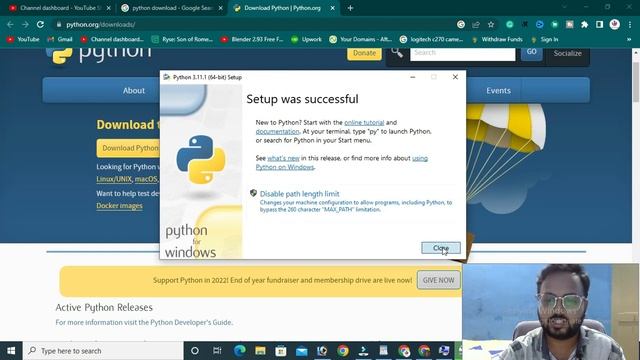This screenshot has width=640, height=360.
Task: Open the what's new link
Action: click(283, 158)
